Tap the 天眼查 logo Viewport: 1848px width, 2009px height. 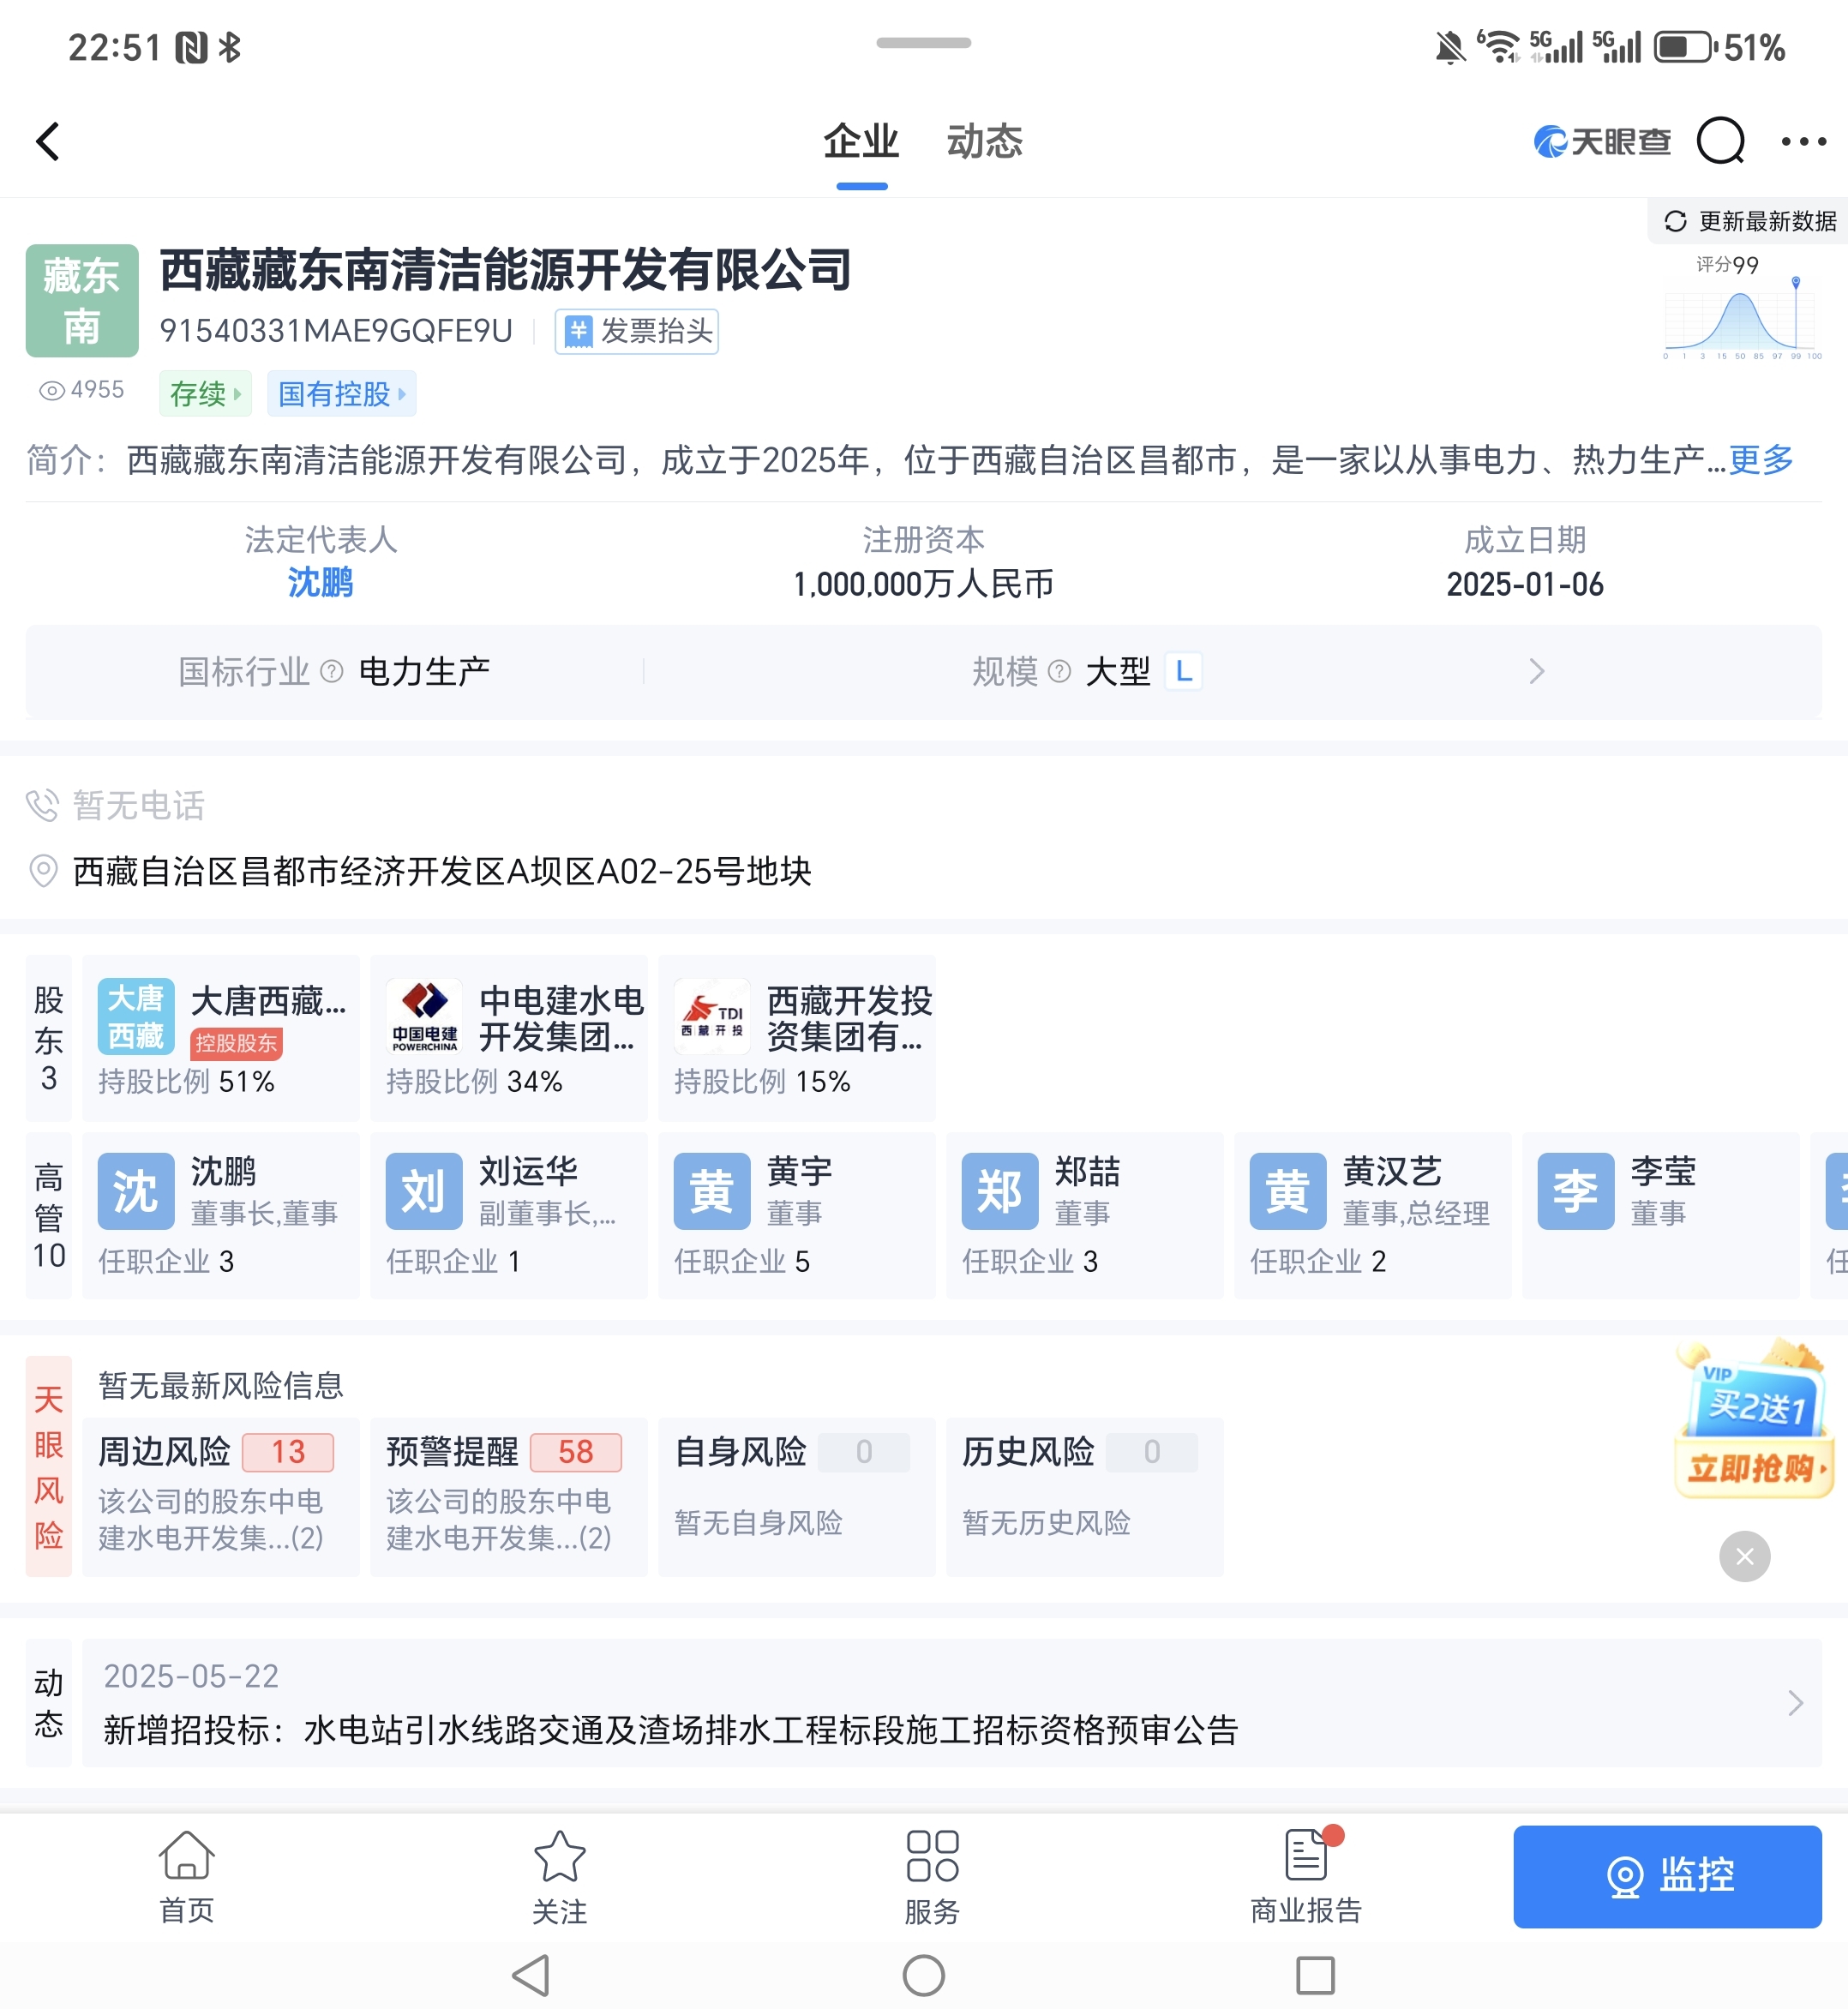point(1602,141)
